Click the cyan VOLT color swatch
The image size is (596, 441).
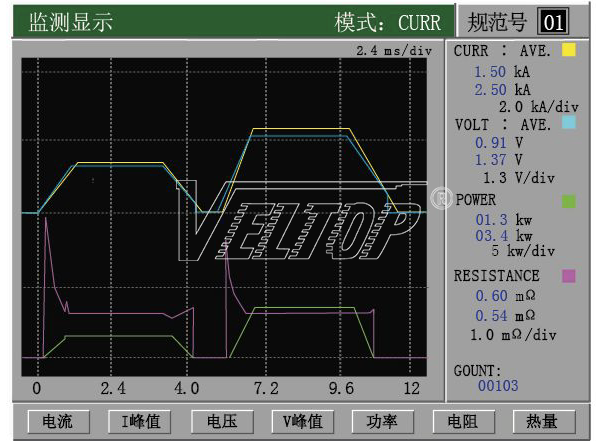[x=569, y=122]
